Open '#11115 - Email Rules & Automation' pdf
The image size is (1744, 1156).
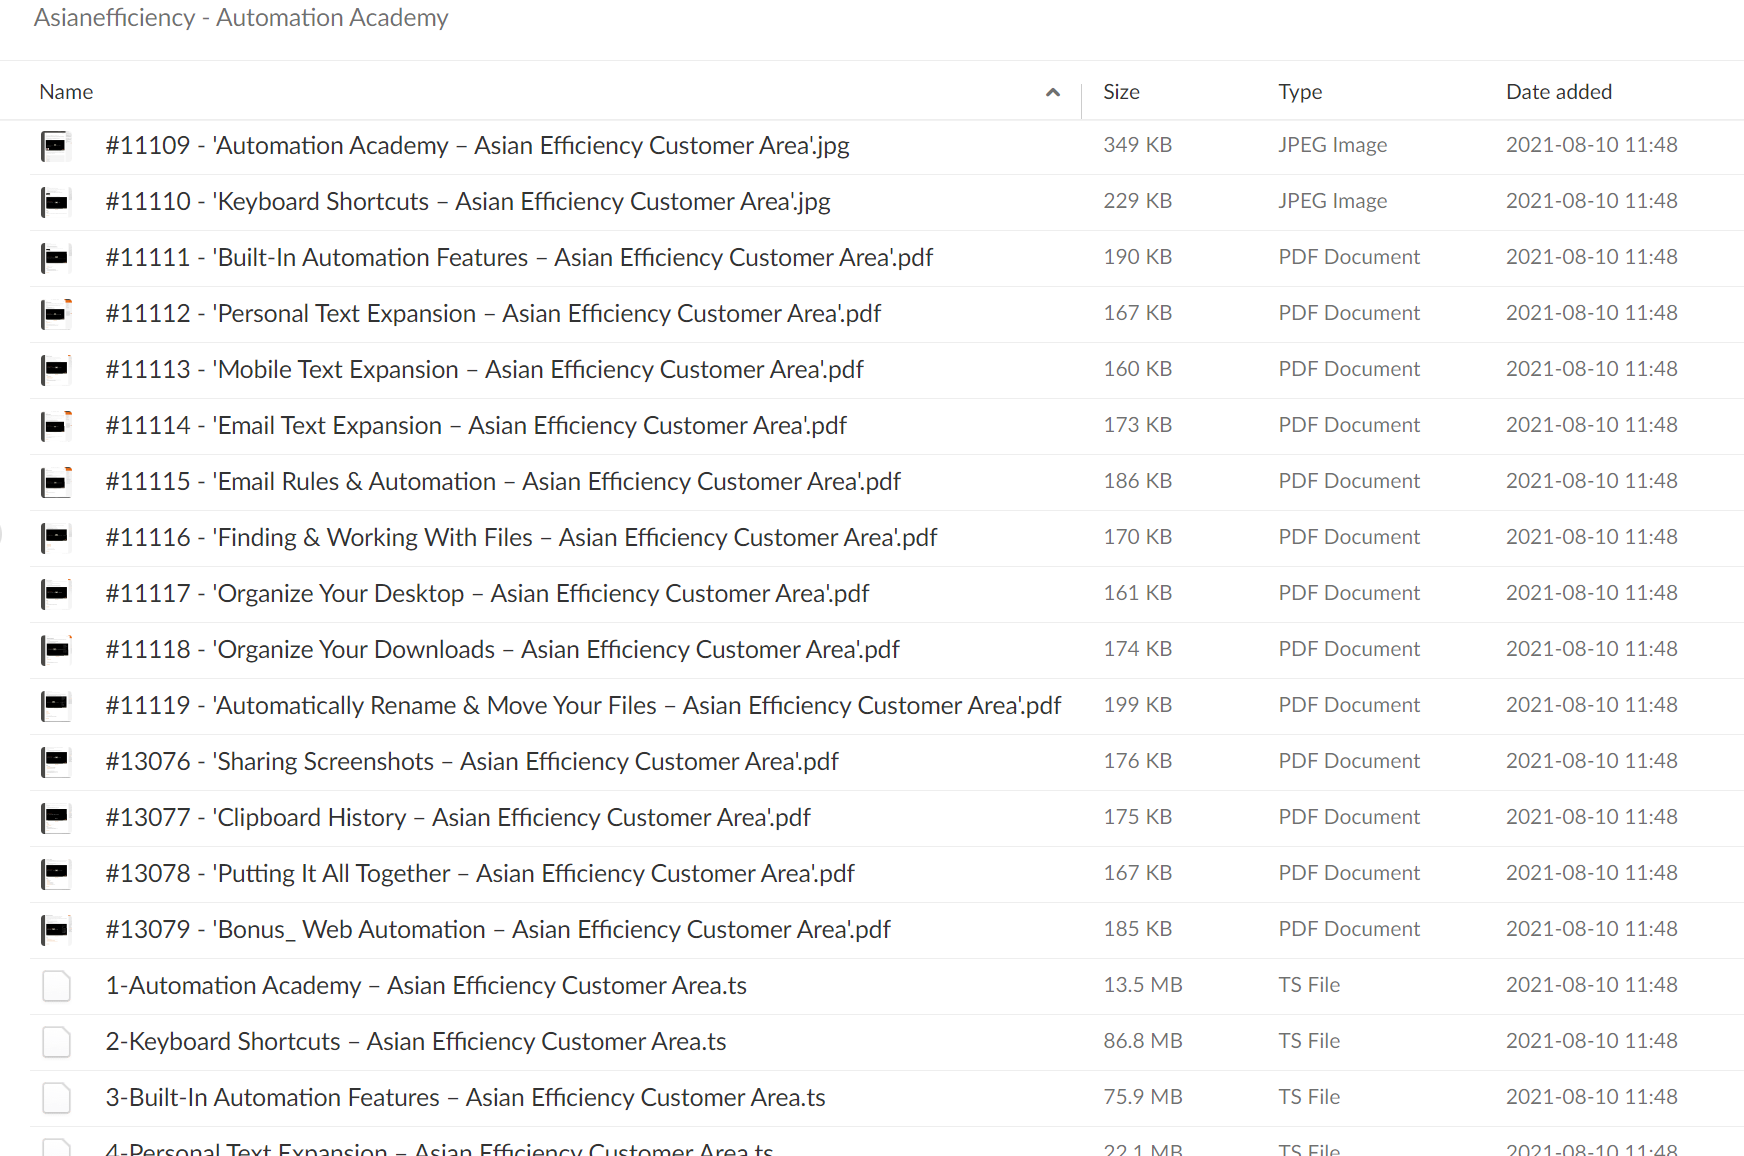(503, 482)
